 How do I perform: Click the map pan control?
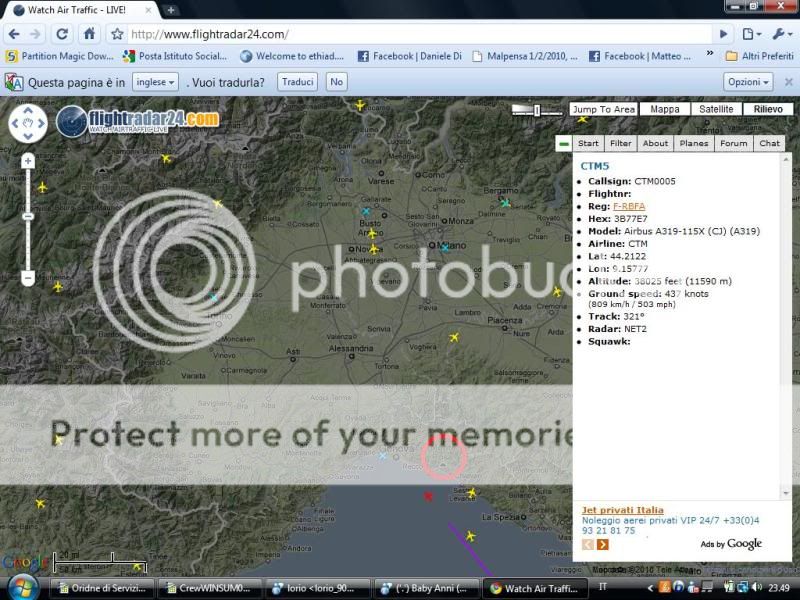pyautogui.click(x=28, y=123)
